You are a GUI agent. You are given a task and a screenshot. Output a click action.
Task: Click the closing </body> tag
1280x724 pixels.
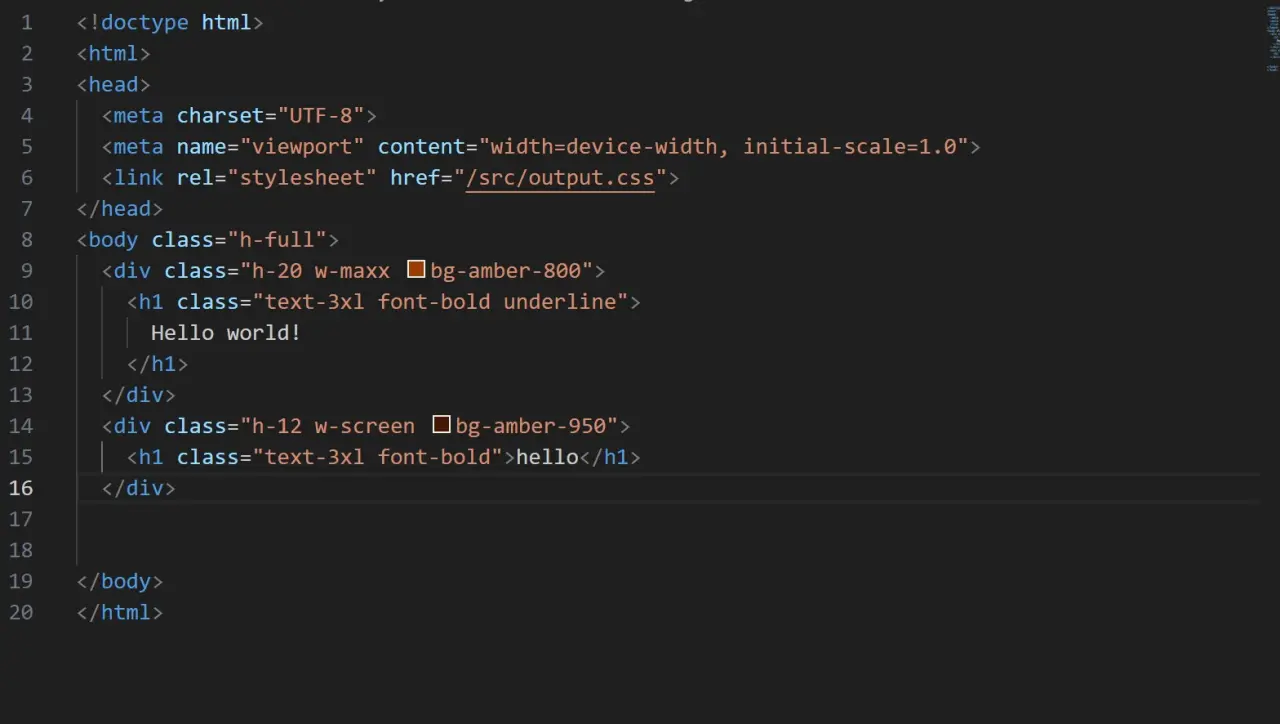pyautogui.click(x=120, y=580)
